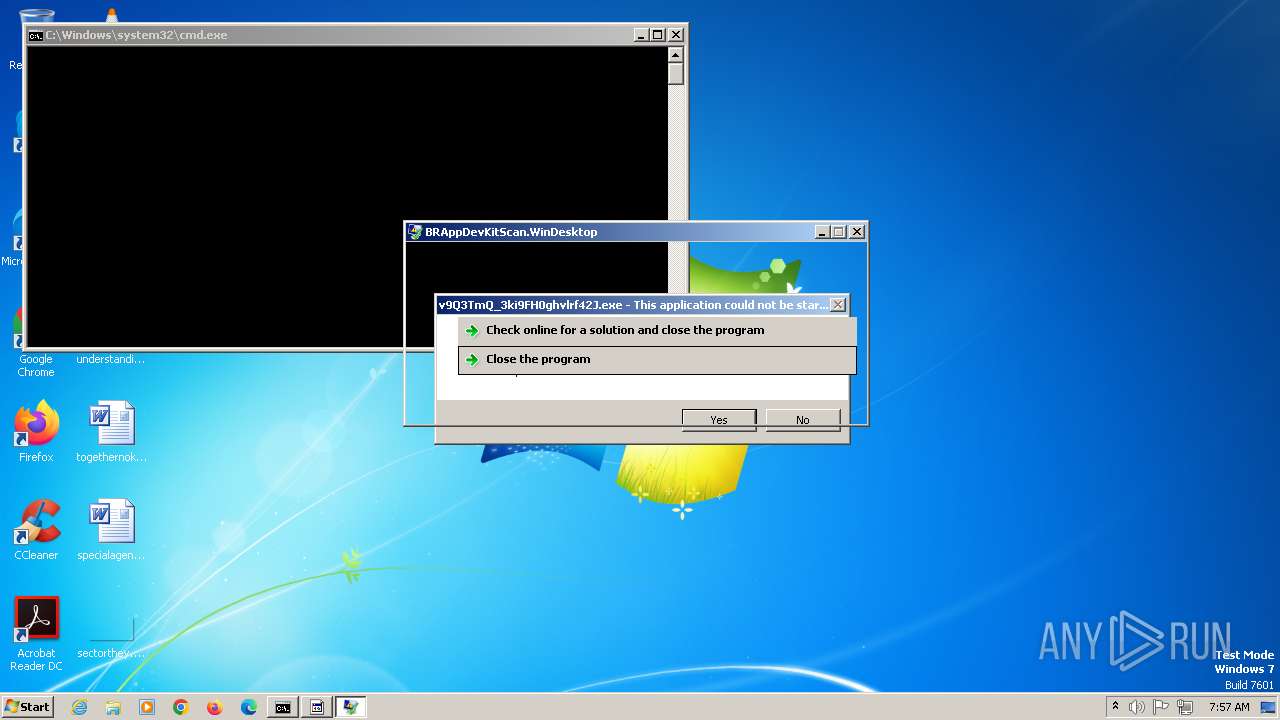Image resolution: width=1280 pixels, height=720 pixels.
Task: Click the 7:57 AM system clock
Action: 1229,707
